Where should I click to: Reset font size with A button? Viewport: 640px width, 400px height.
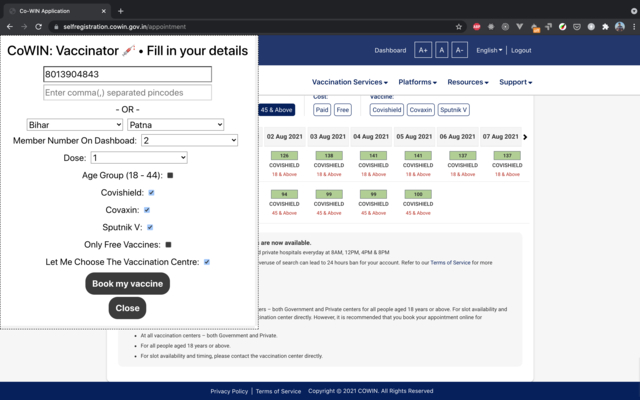tap(442, 50)
